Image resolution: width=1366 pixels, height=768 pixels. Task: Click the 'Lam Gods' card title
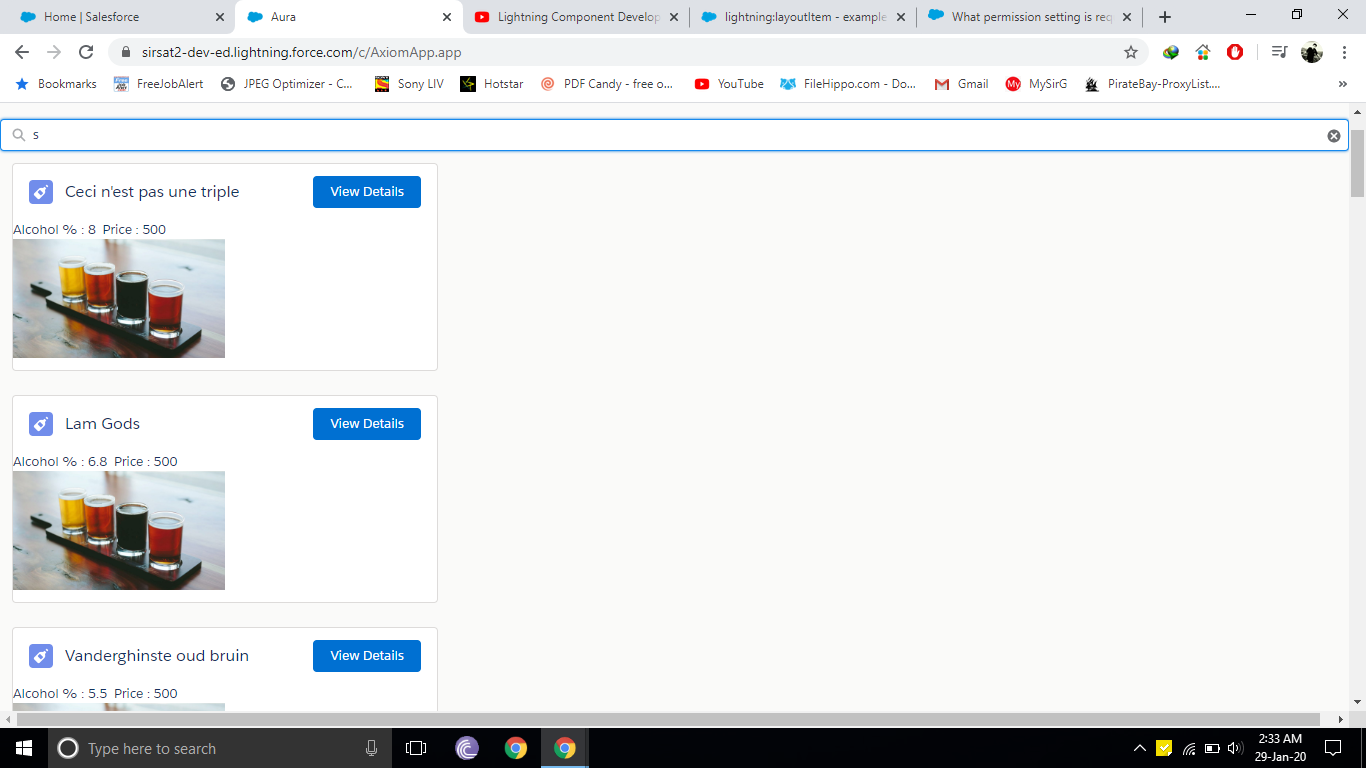[102, 424]
